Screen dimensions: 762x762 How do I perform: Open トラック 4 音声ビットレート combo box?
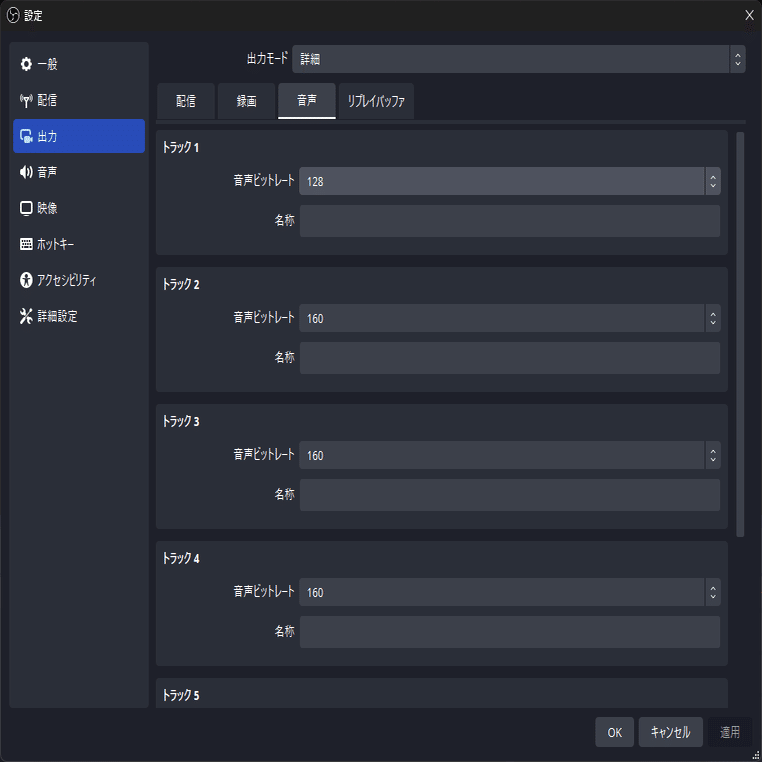click(x=510, y=592)
